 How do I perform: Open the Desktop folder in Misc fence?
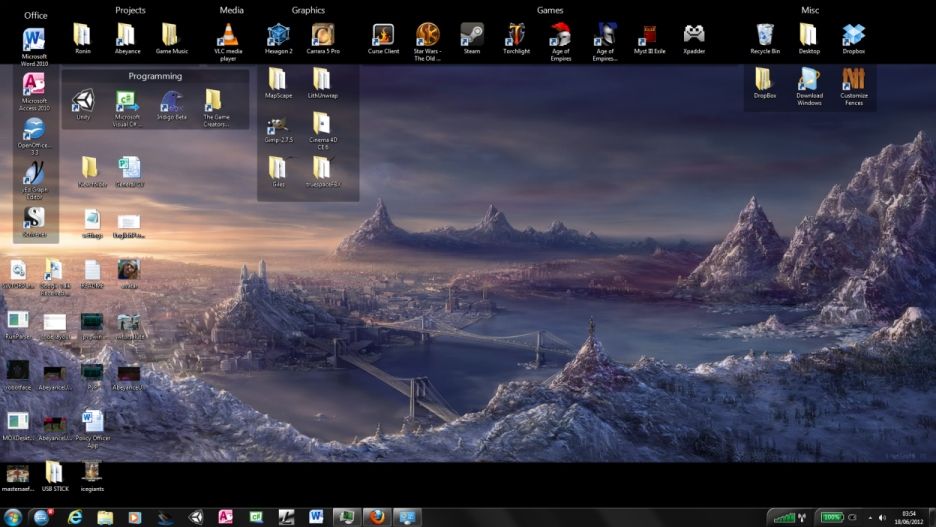tap(809, 39)
